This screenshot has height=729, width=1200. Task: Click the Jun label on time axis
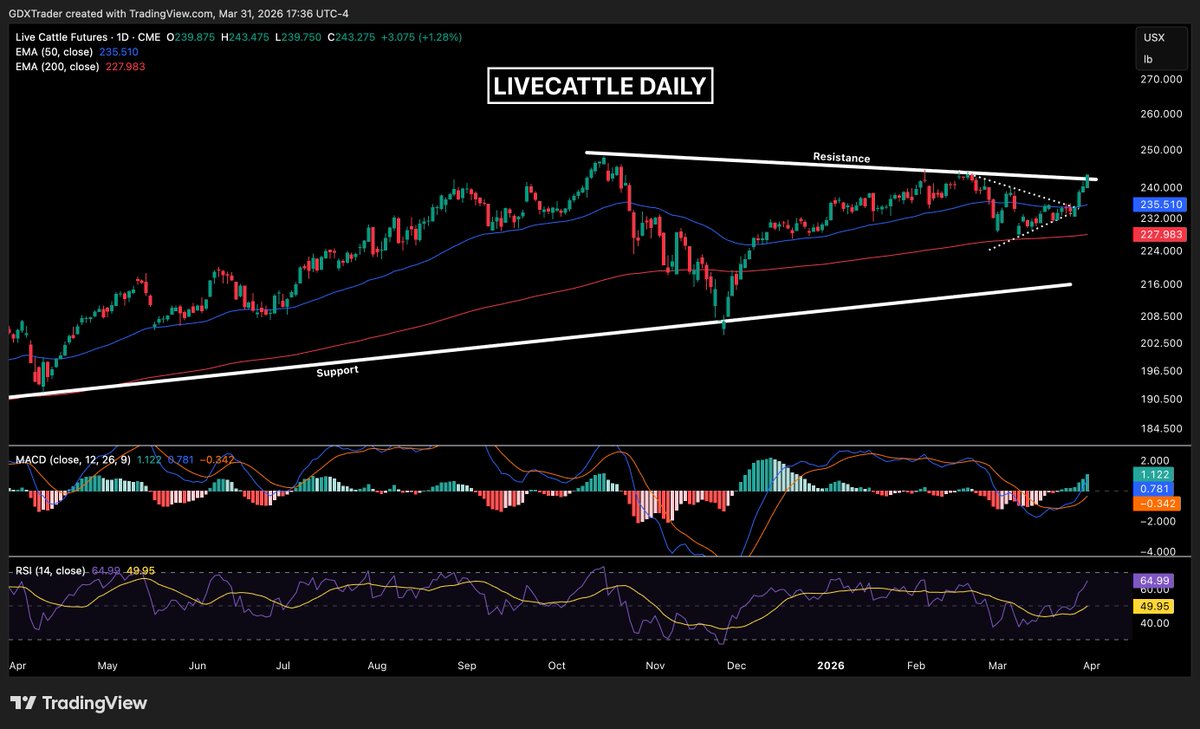point(198,664)
